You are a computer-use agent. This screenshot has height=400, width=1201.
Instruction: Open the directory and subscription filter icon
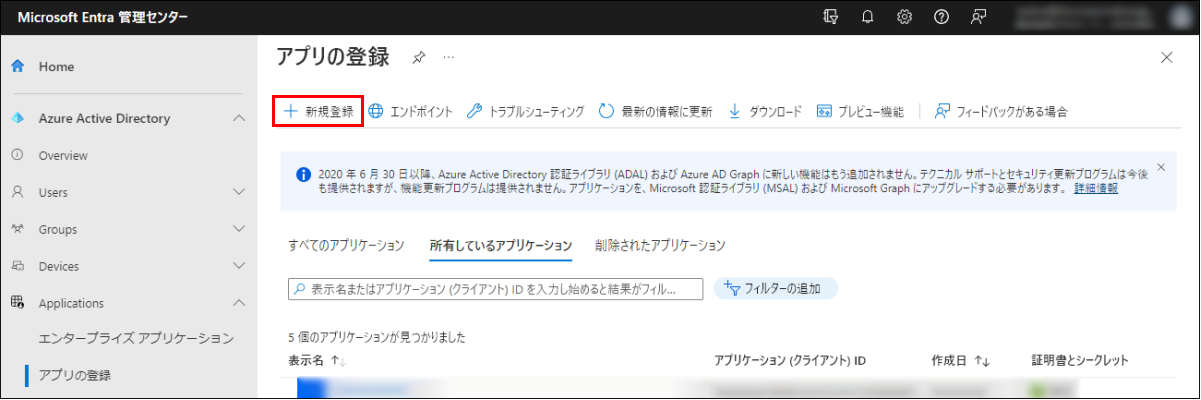829,17
